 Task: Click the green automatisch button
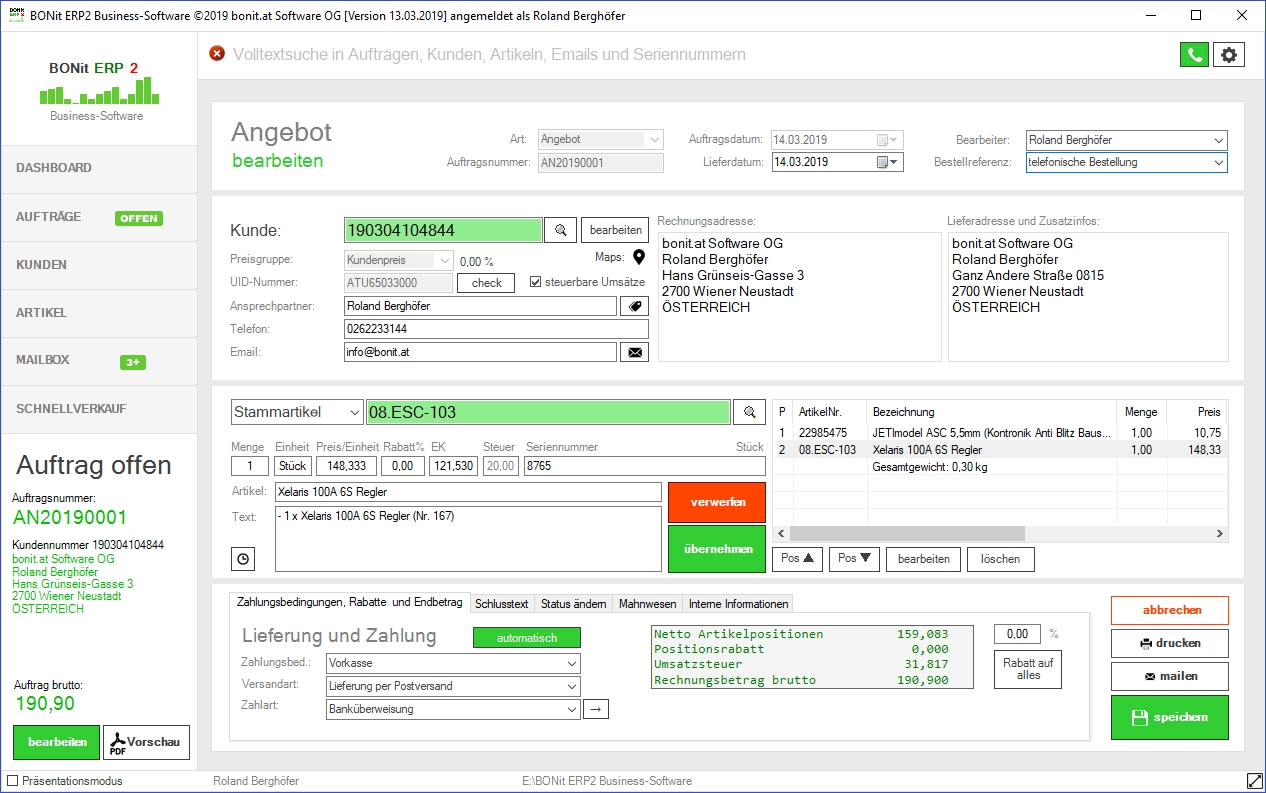click(x=526, y=637)
